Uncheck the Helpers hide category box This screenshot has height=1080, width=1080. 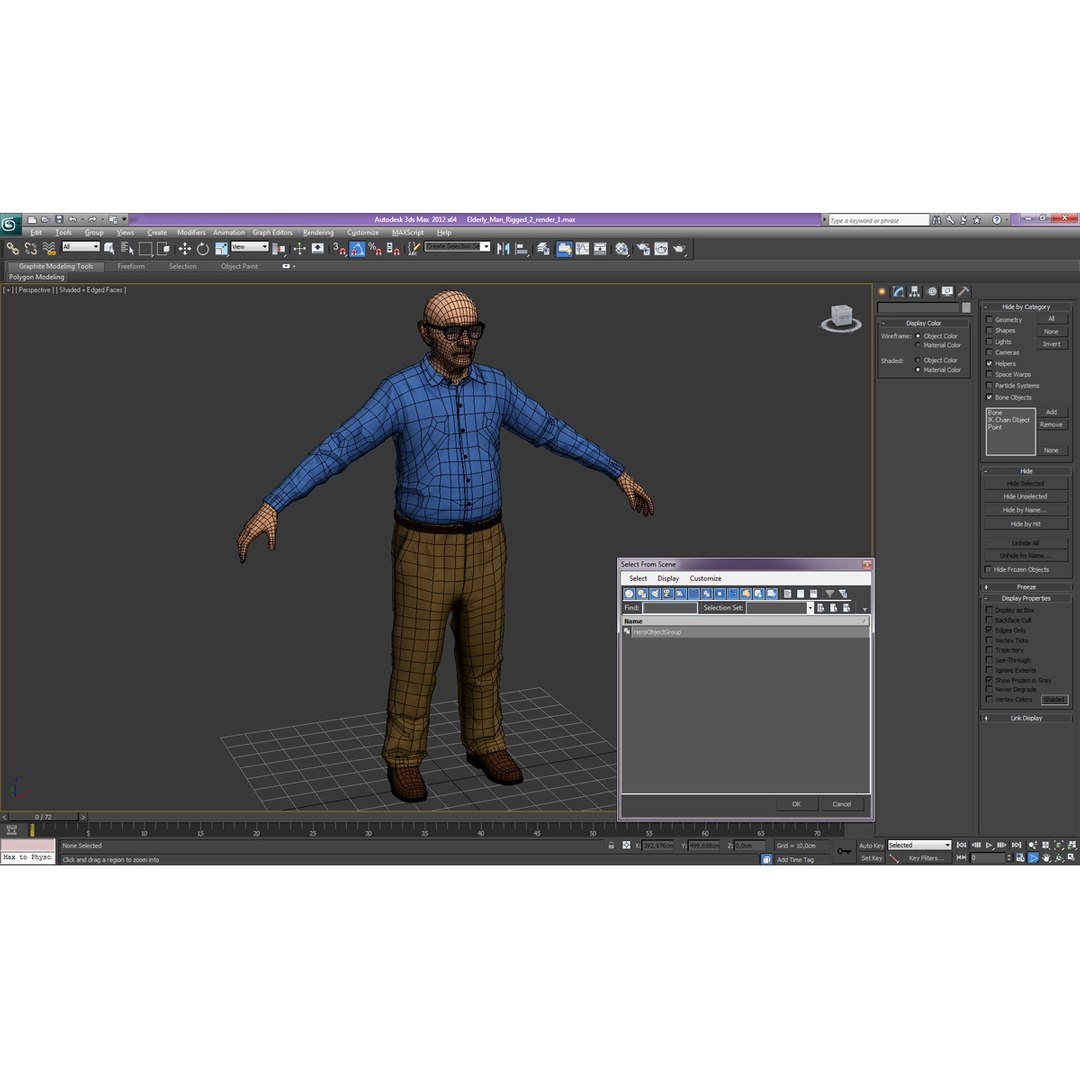990,364
